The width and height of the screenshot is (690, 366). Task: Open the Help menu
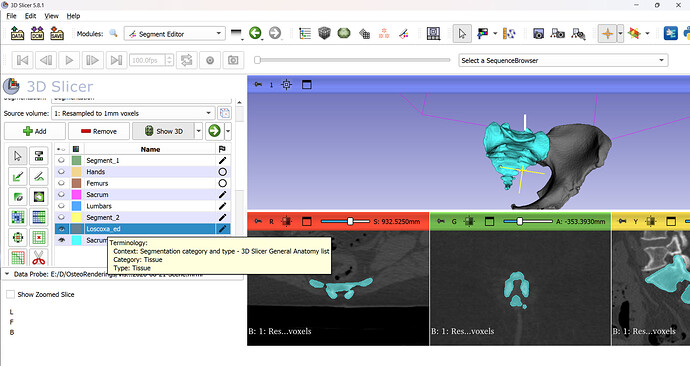pyautogui.click(x=73, y=16)
